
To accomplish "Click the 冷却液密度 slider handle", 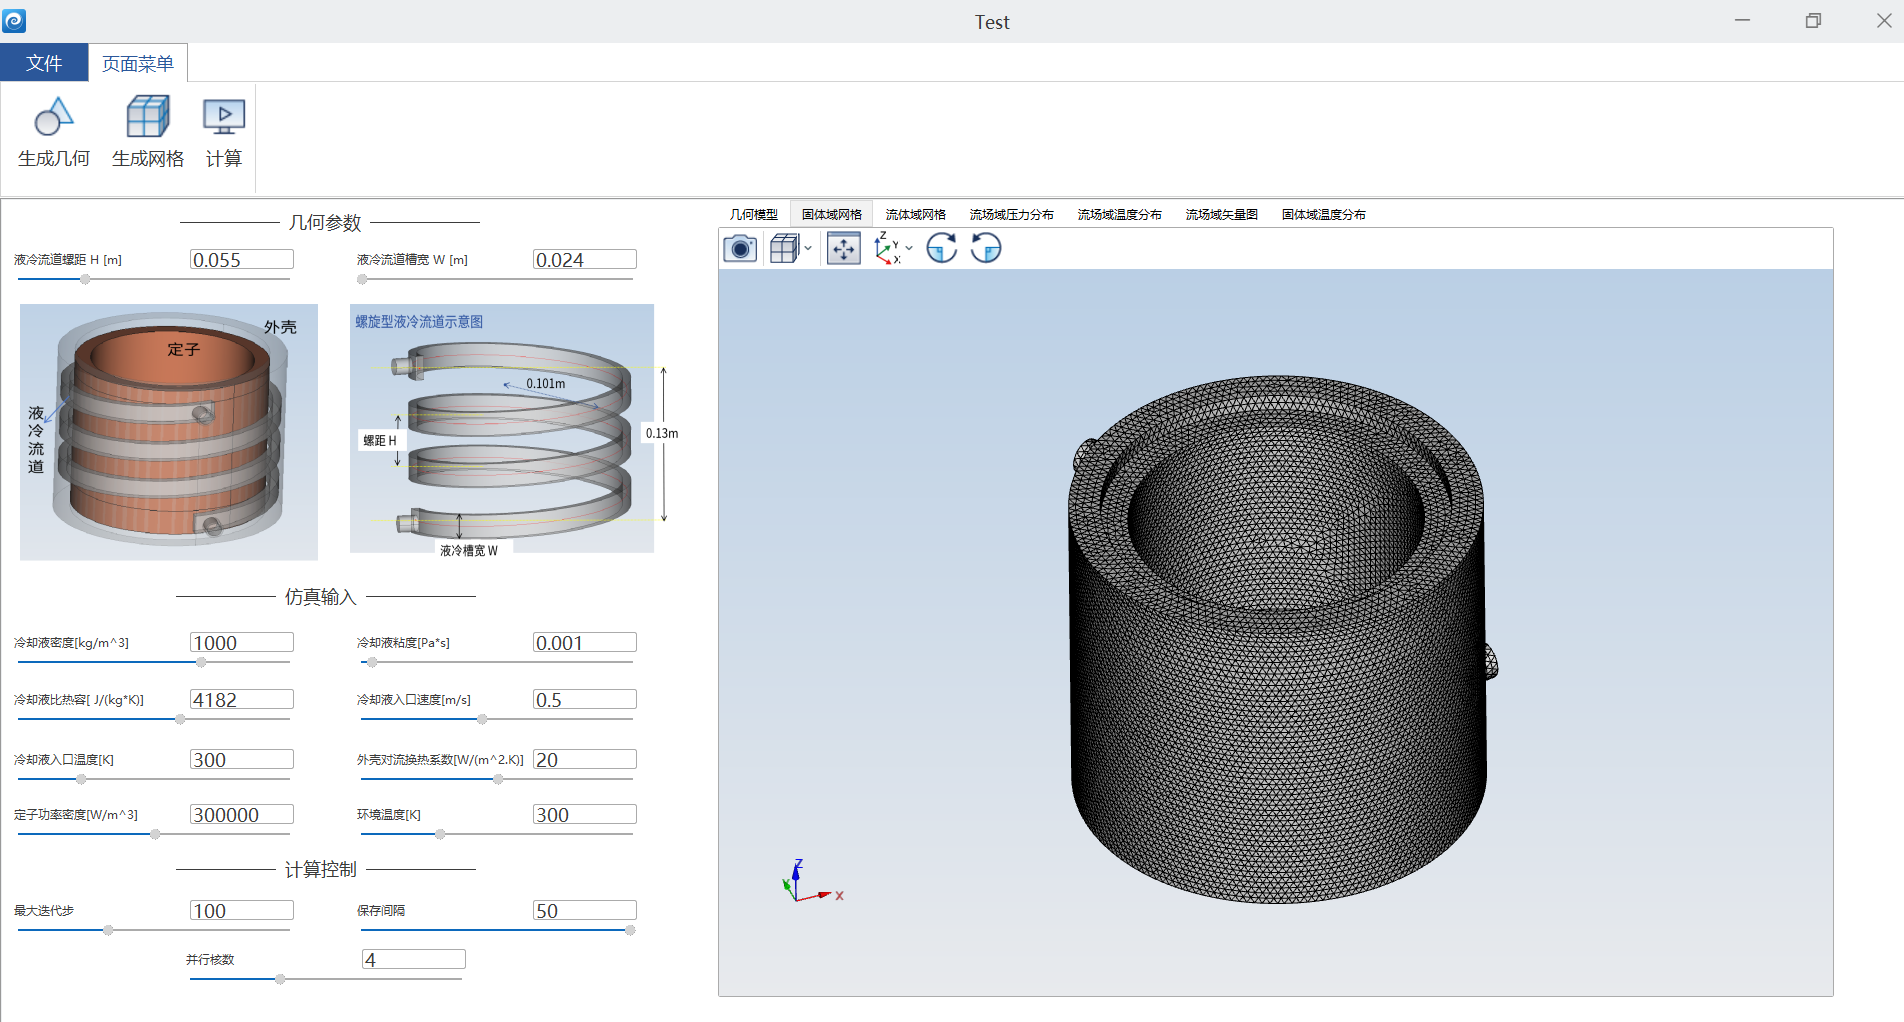I will pos(201,662).
